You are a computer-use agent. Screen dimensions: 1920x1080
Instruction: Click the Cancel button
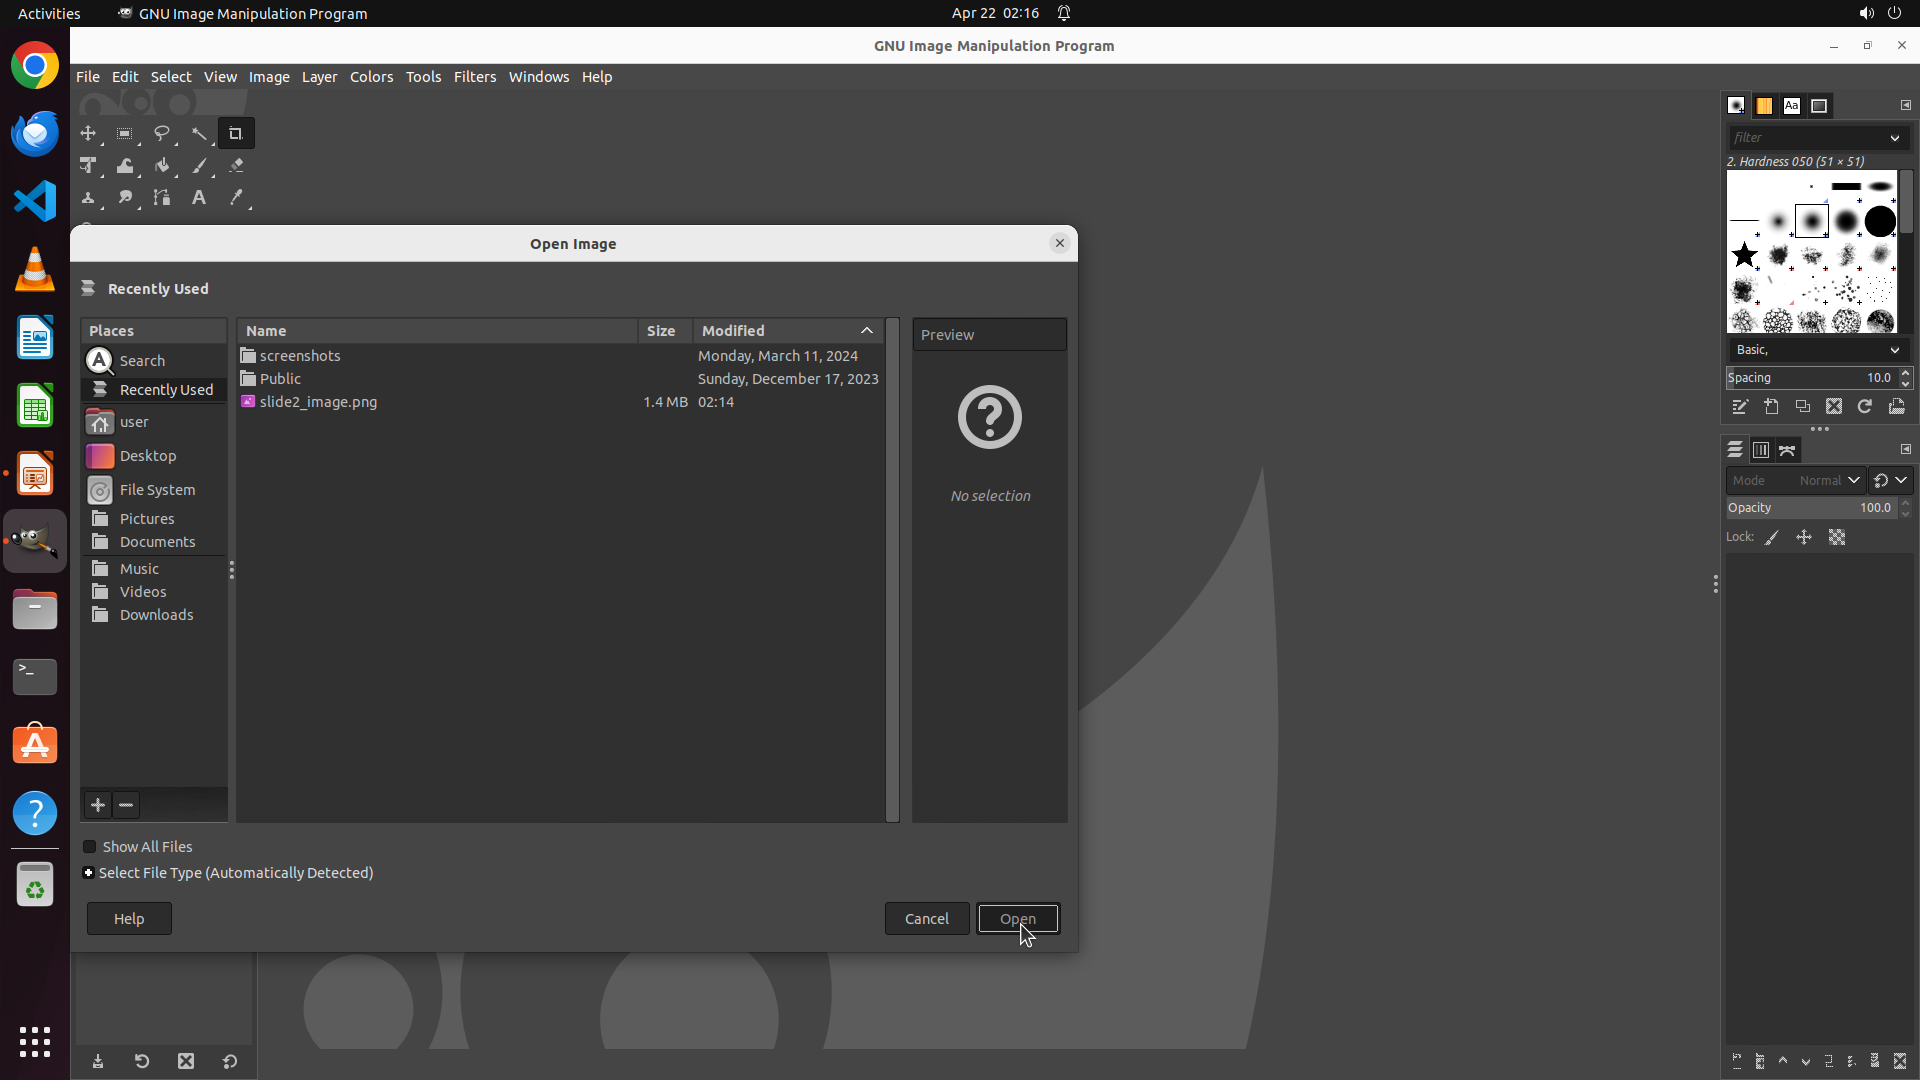tap(926, 919)
